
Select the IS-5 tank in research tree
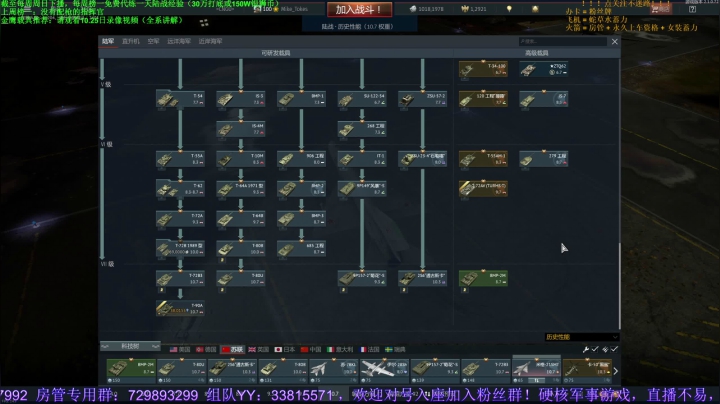[x=241, y=99]
